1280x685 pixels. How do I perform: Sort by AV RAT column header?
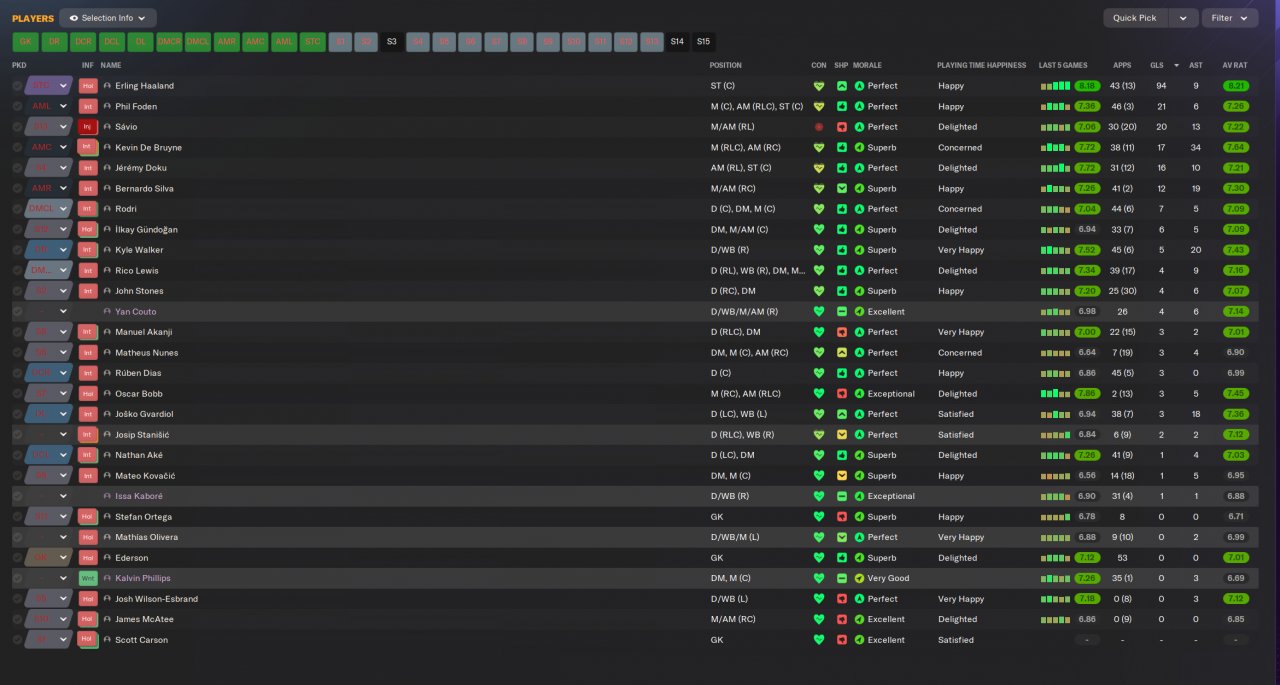pyautogui.click(x=1235, y=65)
